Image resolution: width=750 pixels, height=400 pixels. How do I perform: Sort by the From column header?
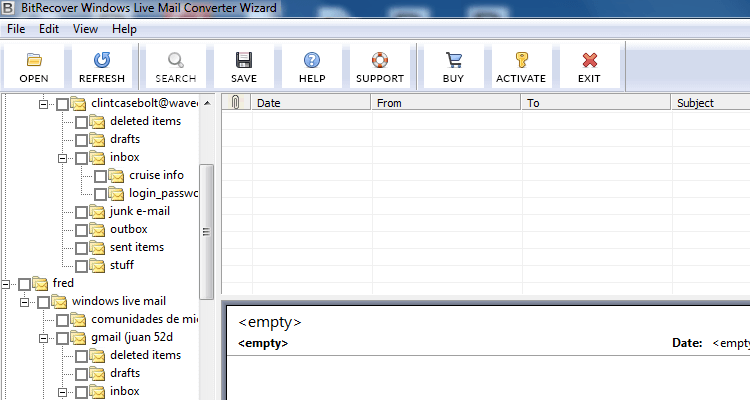[x=446, y=102]
